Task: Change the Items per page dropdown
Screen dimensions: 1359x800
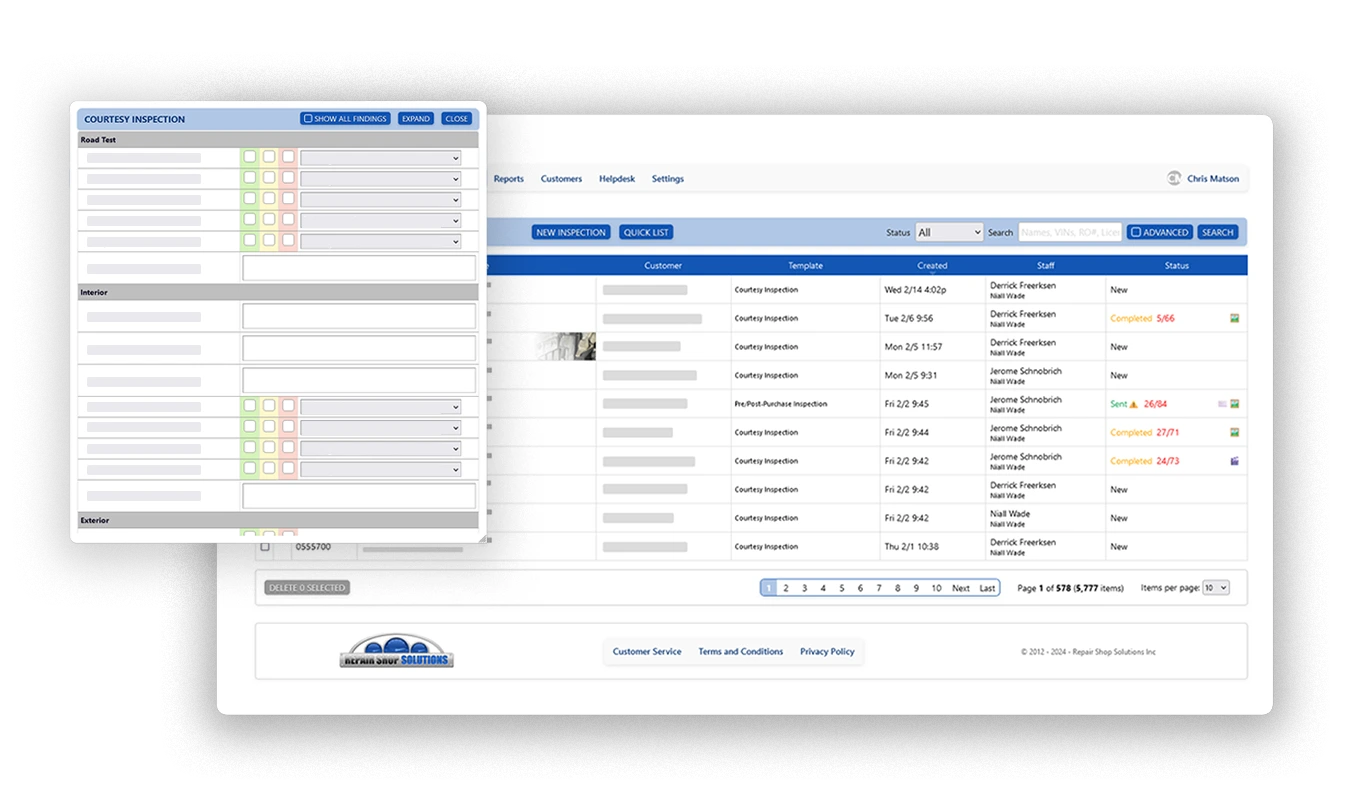Action: (1215, 588)
